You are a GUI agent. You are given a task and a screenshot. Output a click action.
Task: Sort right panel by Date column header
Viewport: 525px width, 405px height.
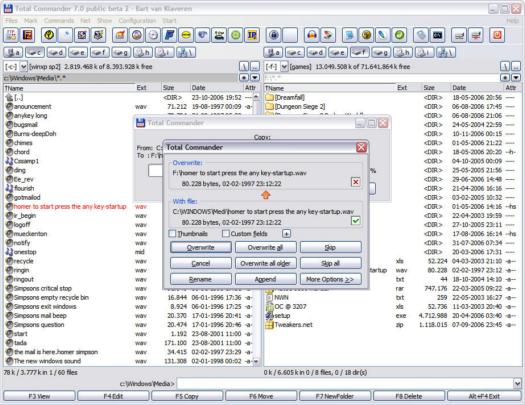click(477, 88)
